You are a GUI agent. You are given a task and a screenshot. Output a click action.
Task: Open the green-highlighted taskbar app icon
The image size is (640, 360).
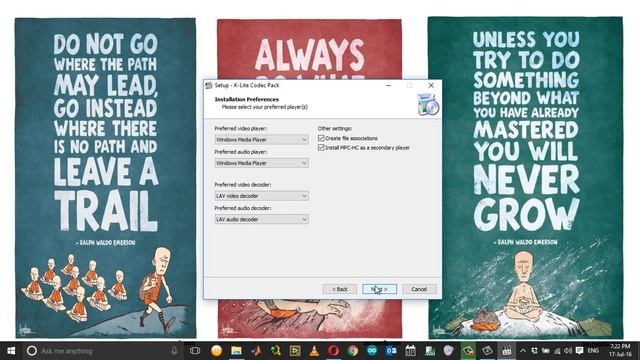click(x=468, y=351)
